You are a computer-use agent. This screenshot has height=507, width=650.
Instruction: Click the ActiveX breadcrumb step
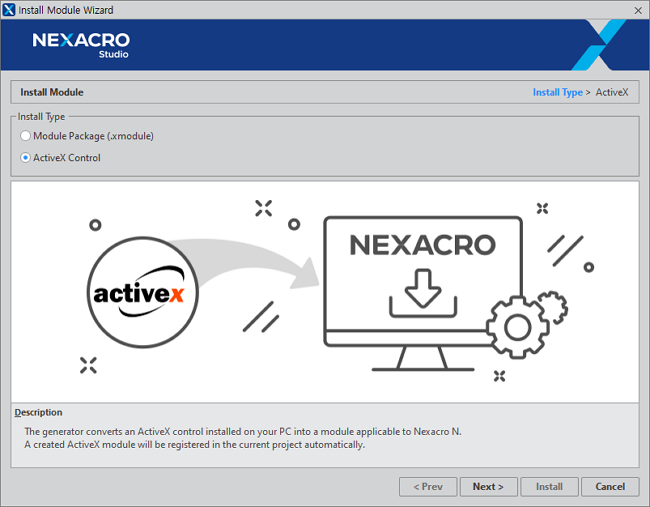tap(612, 93)
